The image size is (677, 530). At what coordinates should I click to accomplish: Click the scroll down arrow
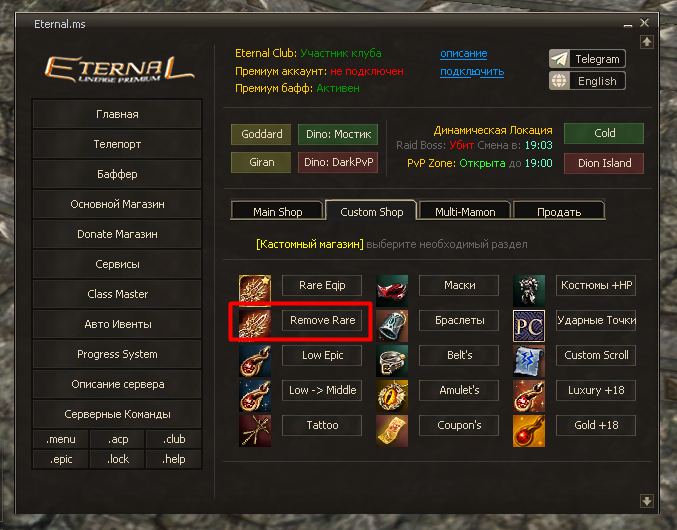pyautogui.click(x=646, y=501)
